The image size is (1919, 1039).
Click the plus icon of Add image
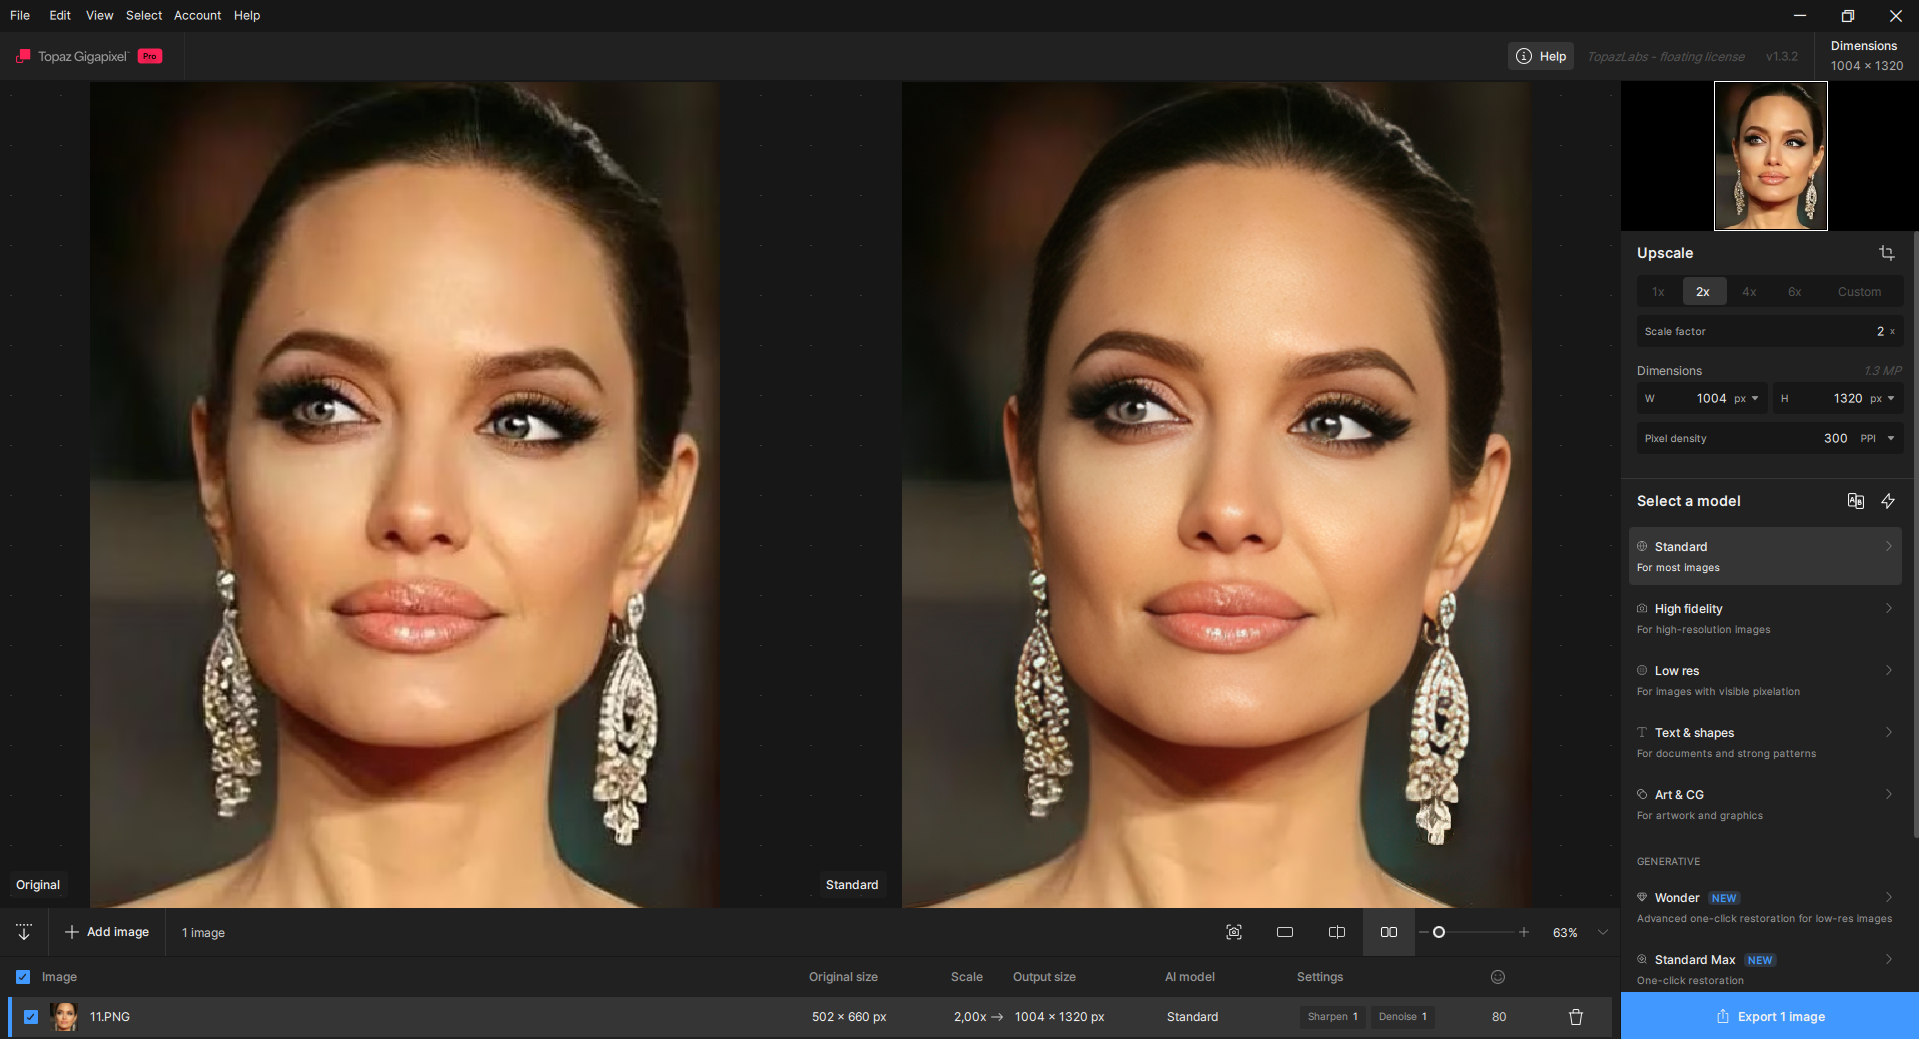point(72,932)
